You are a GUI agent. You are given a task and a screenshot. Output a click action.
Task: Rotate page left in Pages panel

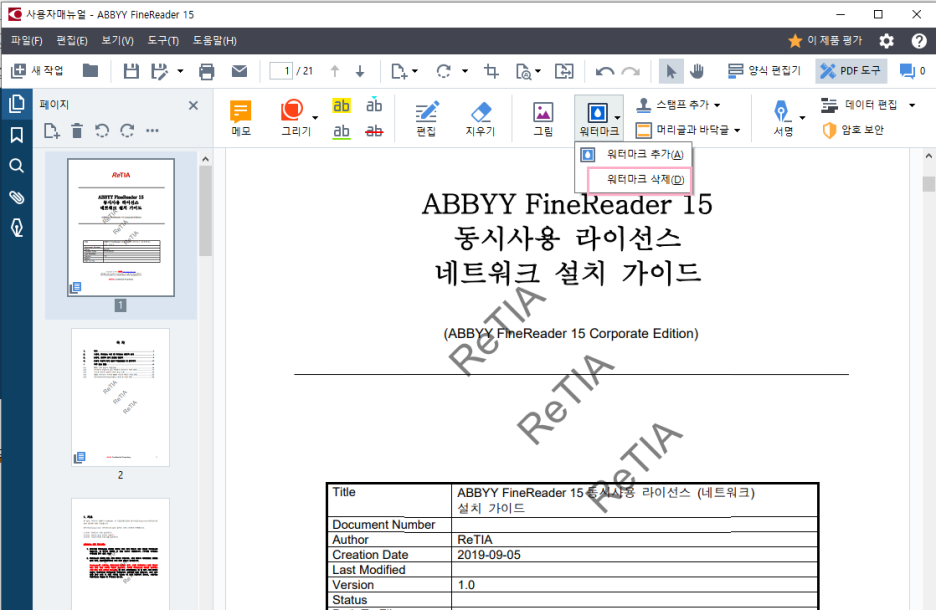click(x=102, y=131)
